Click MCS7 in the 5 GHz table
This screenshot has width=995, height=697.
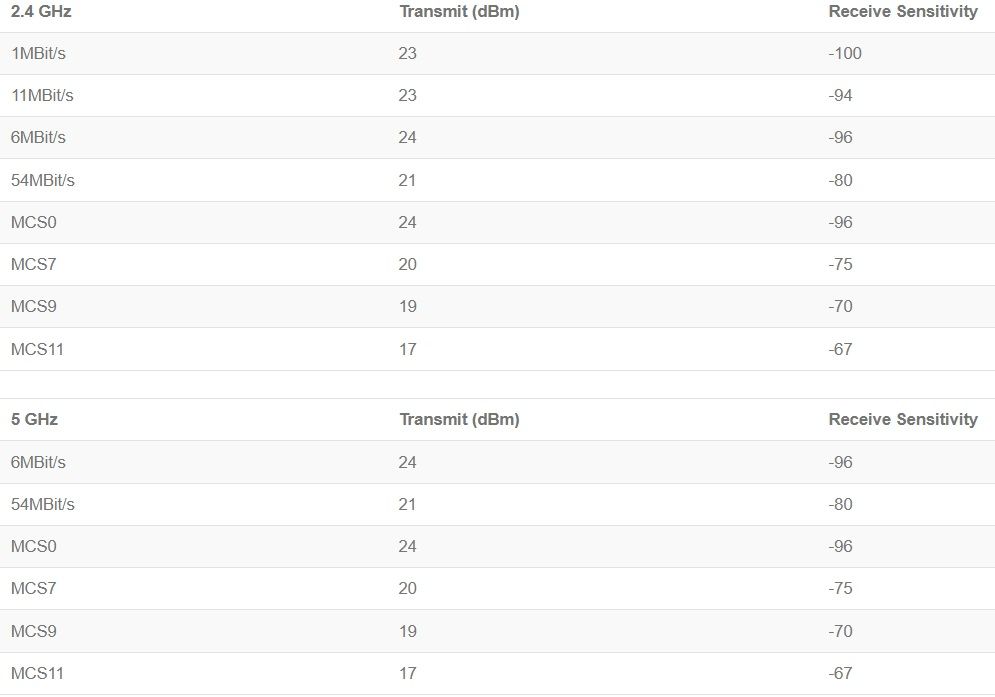point(33,589)
